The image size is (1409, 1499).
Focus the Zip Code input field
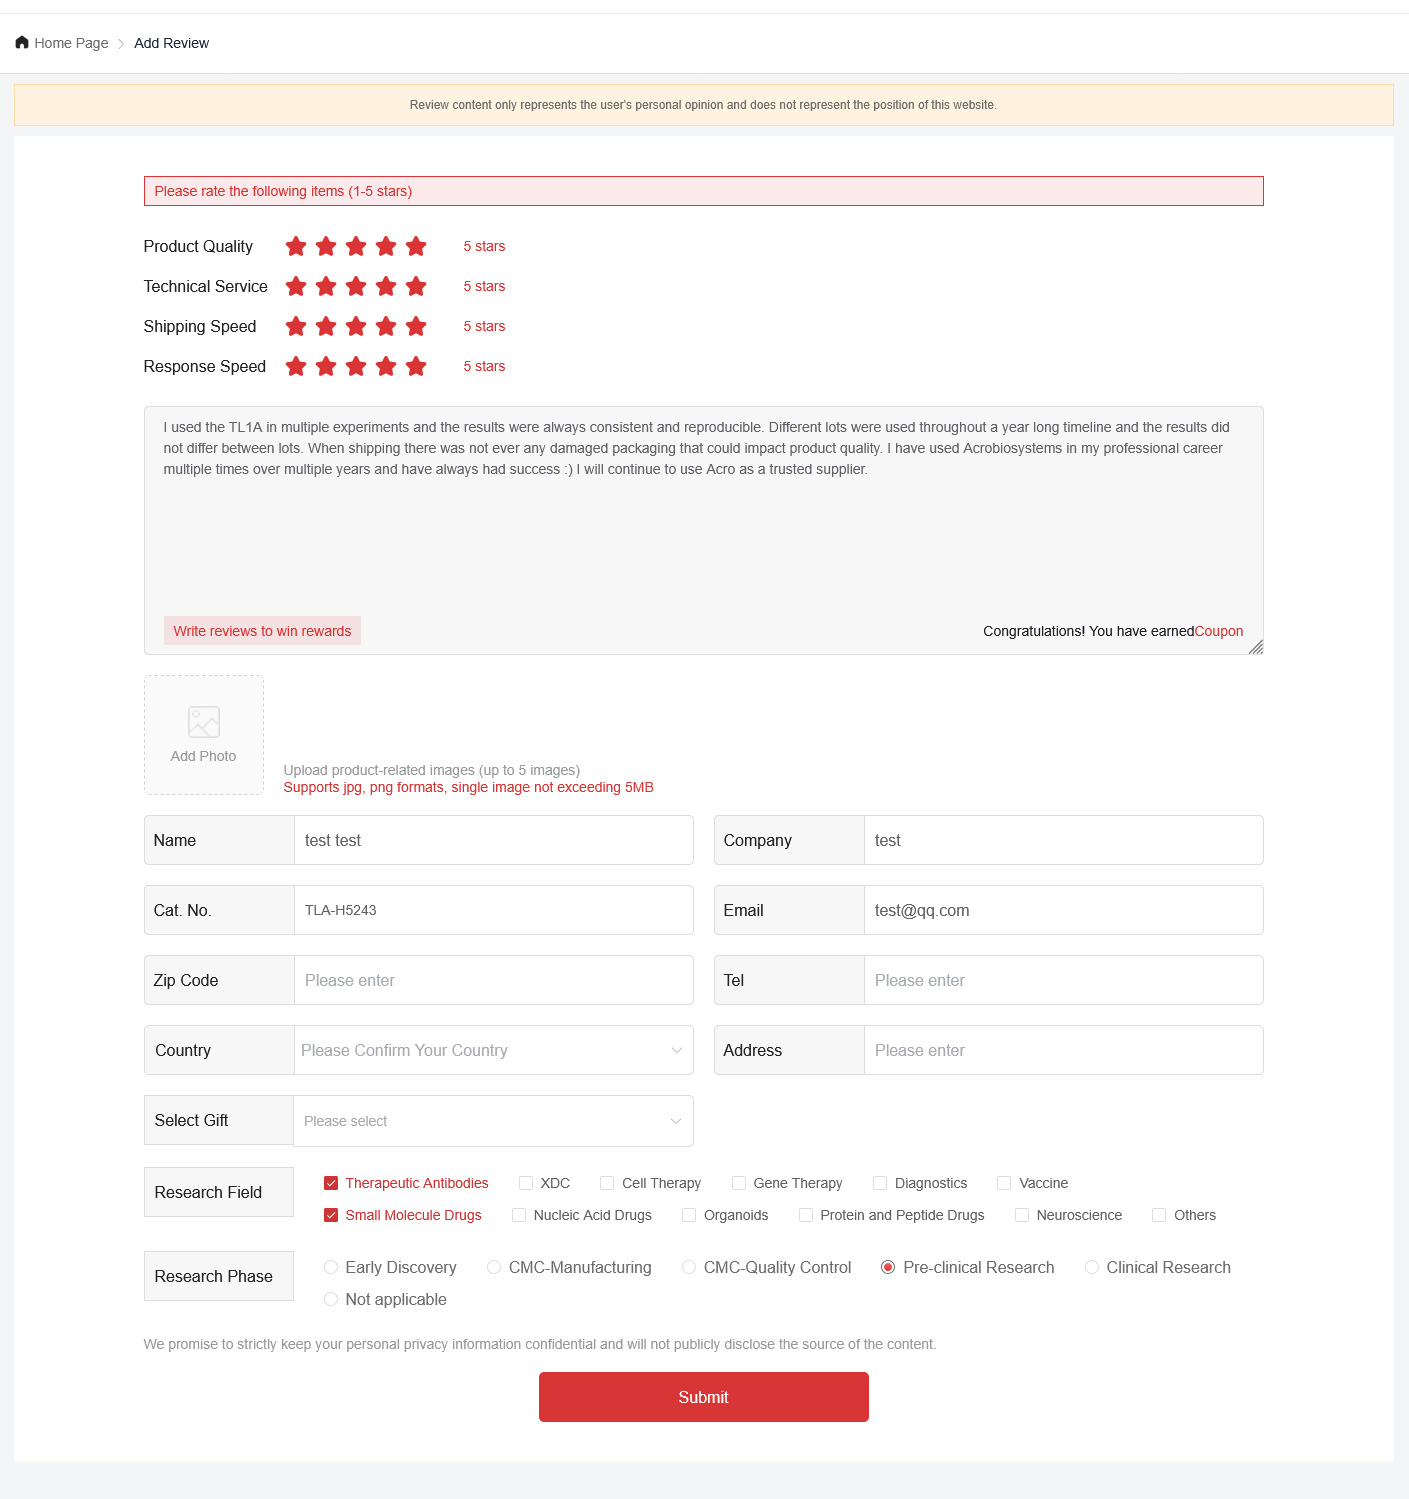point(494,980)
